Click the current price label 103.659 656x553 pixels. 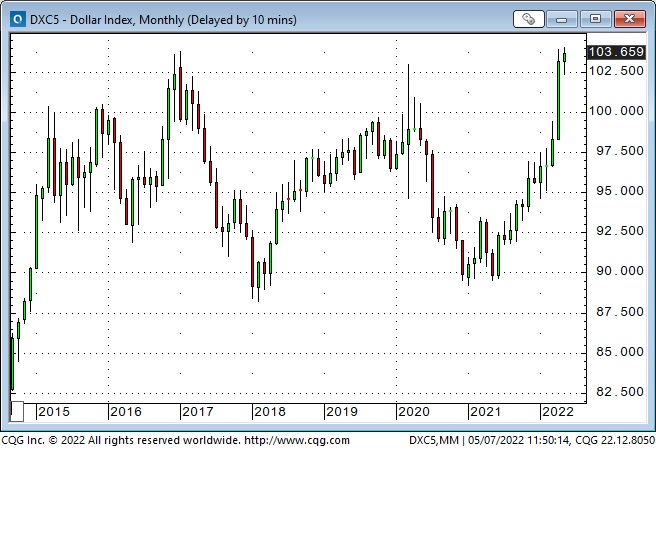[616, 52]
